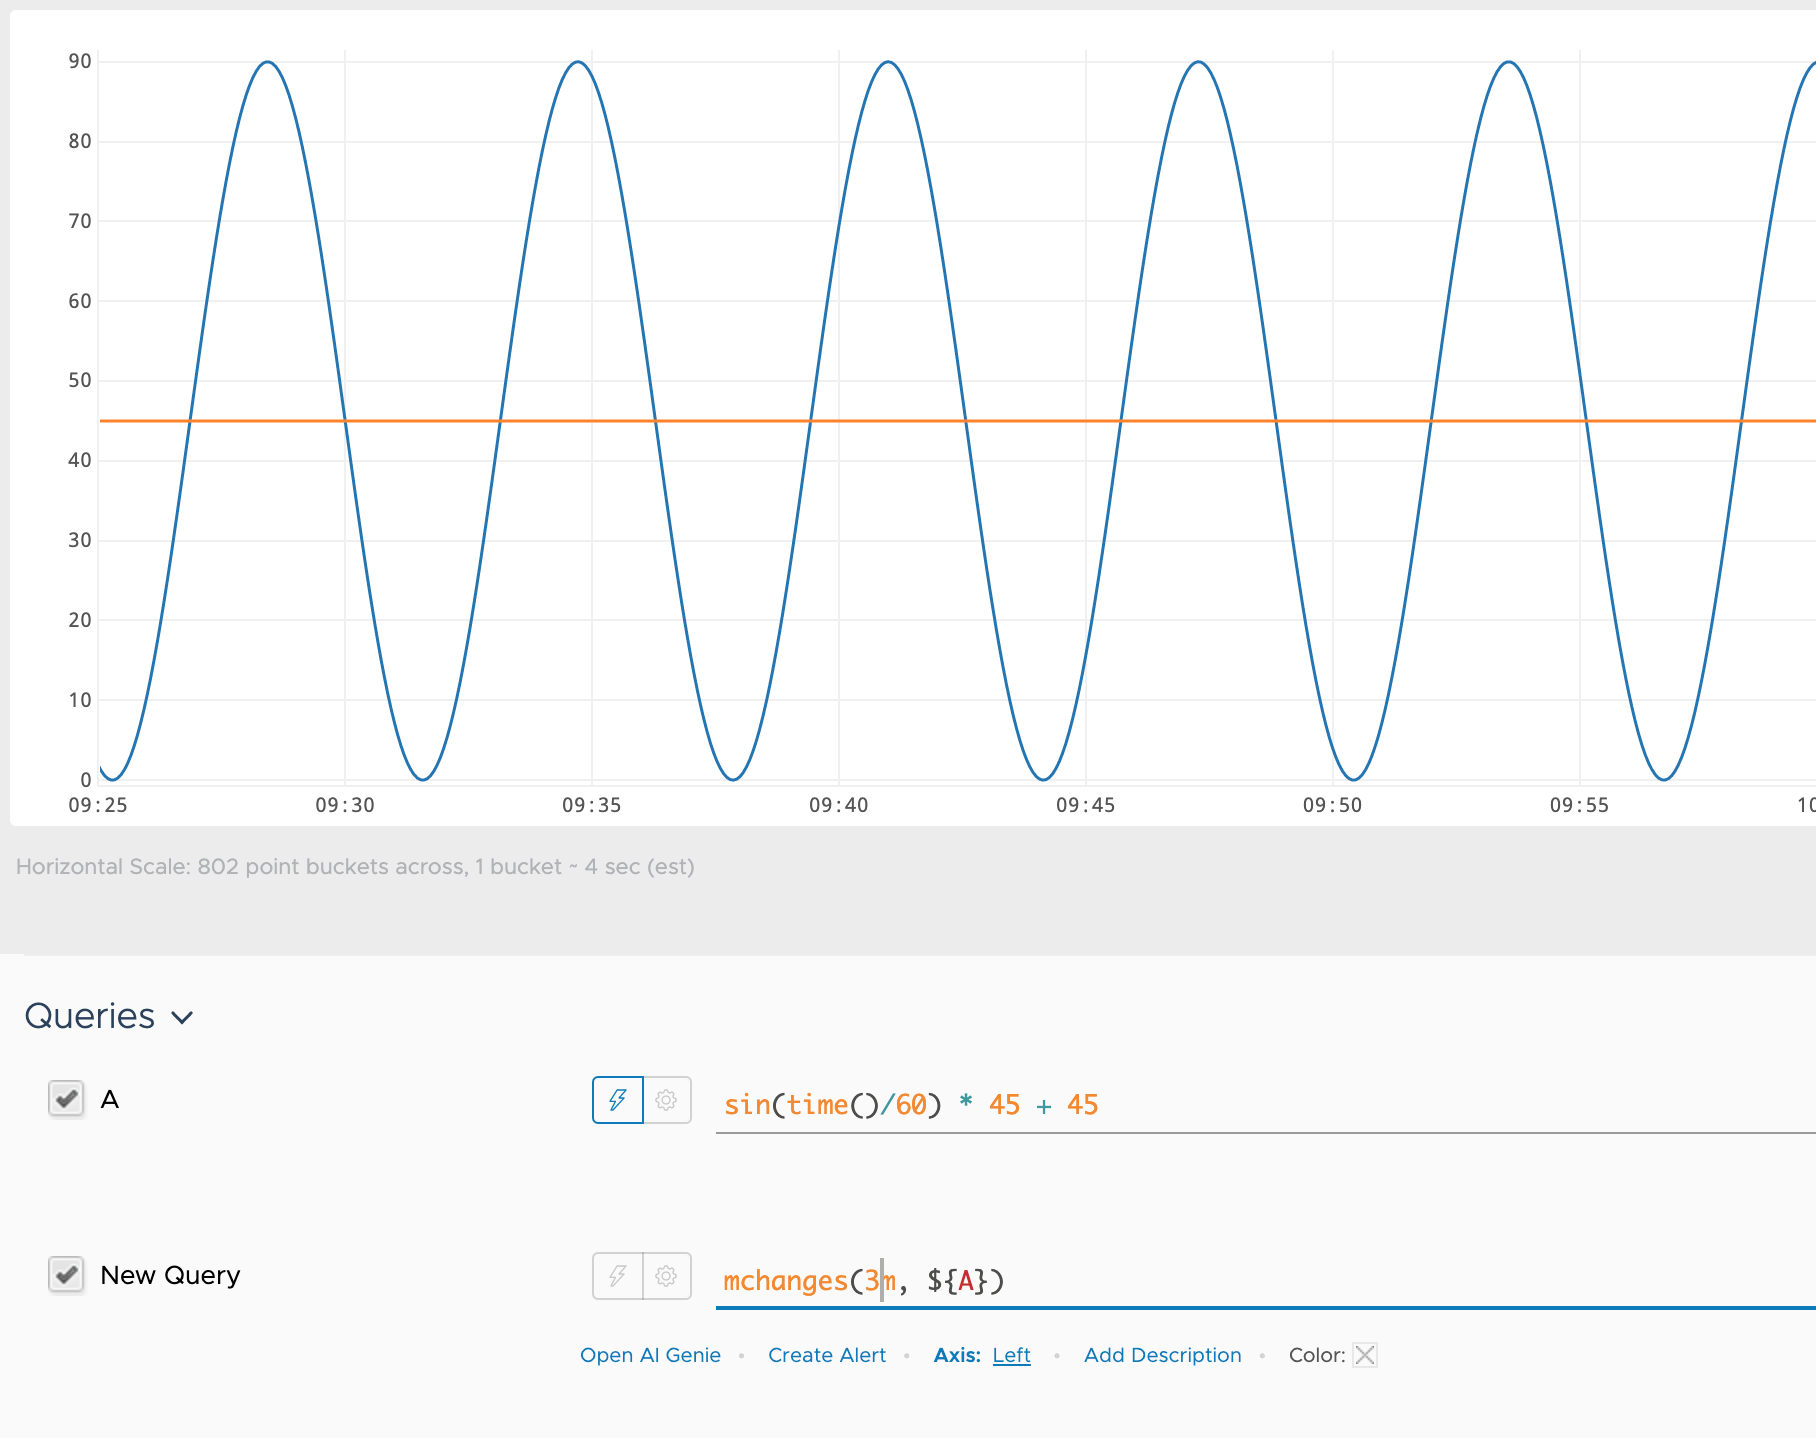This screenshot has width=1816, height=1438.
Task: Click the 50 value on the y-axis
Action: (x=80, y=381)
